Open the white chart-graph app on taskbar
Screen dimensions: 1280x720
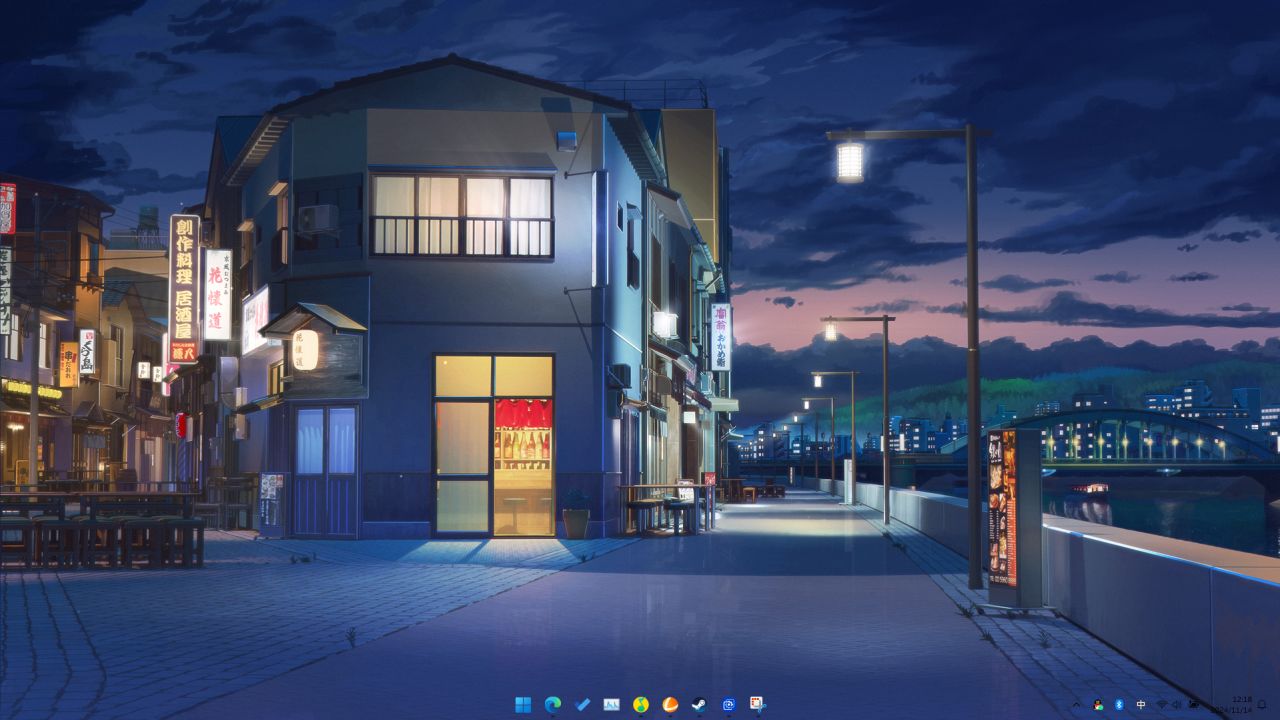coord(611,704)
